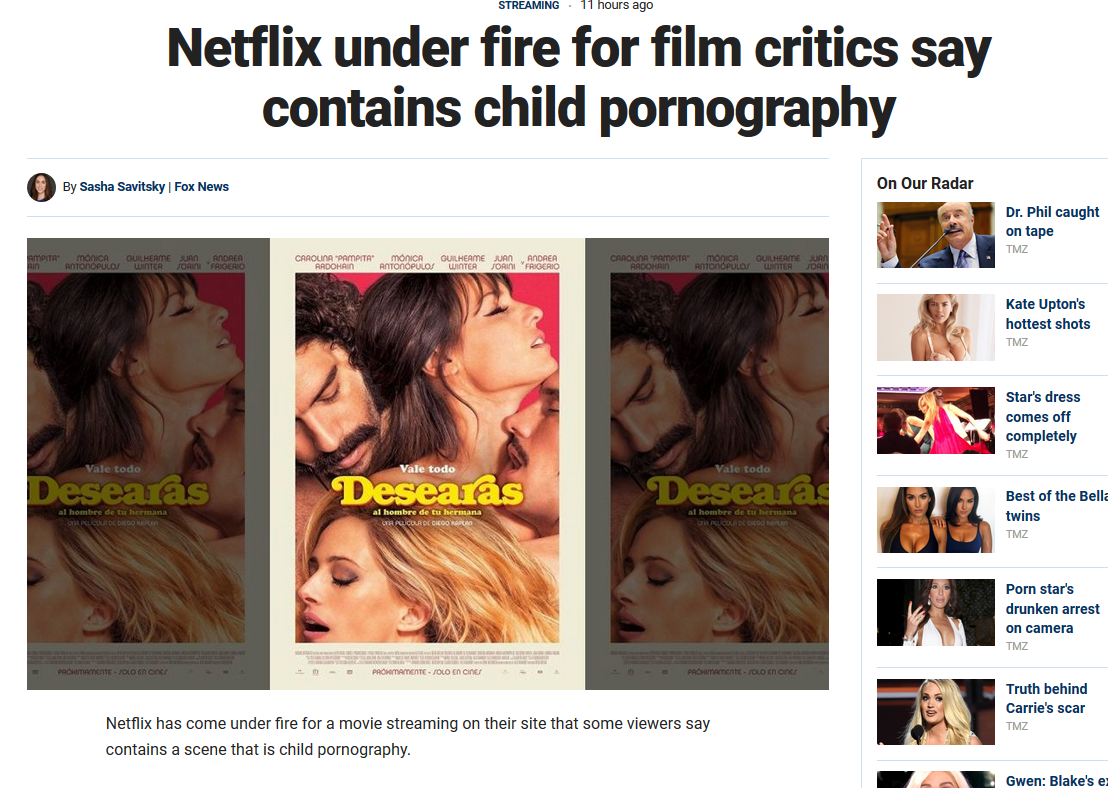The height and width of the screenshot is (788, 1108).
Task: Click the drunken arrest story thumbnail
Action: [936, 613]
